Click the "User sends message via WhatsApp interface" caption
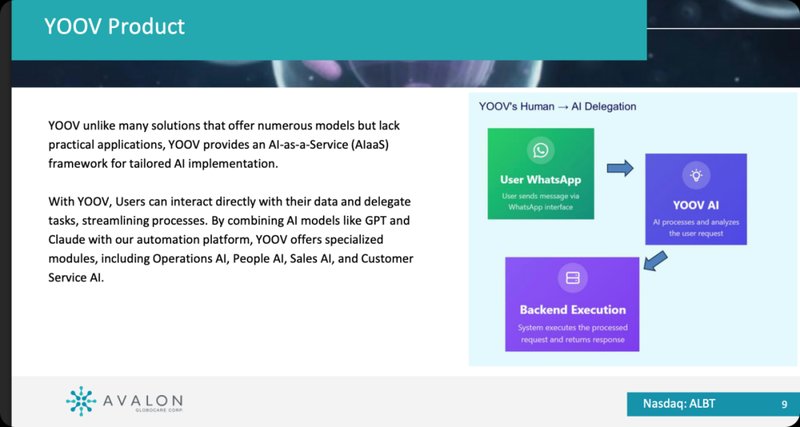Screen dimensions: 800x427 point(541,202)
